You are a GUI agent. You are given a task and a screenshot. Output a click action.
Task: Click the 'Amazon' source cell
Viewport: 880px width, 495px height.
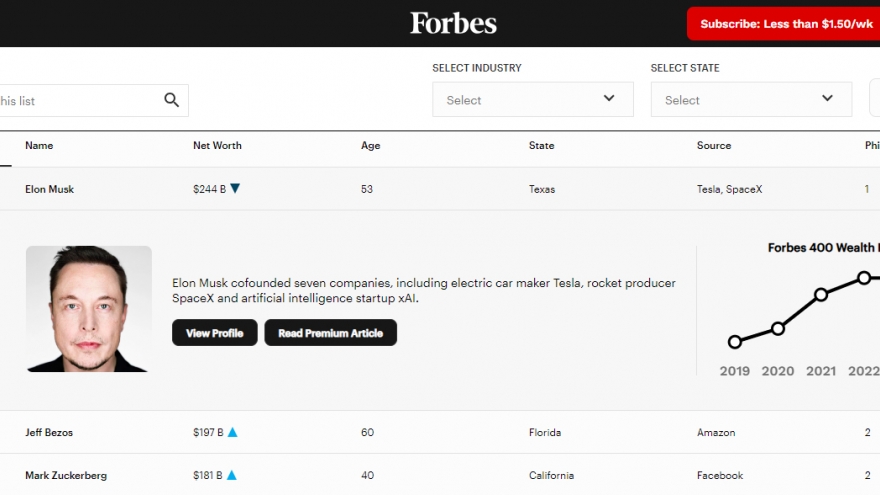tap(716, 433)
